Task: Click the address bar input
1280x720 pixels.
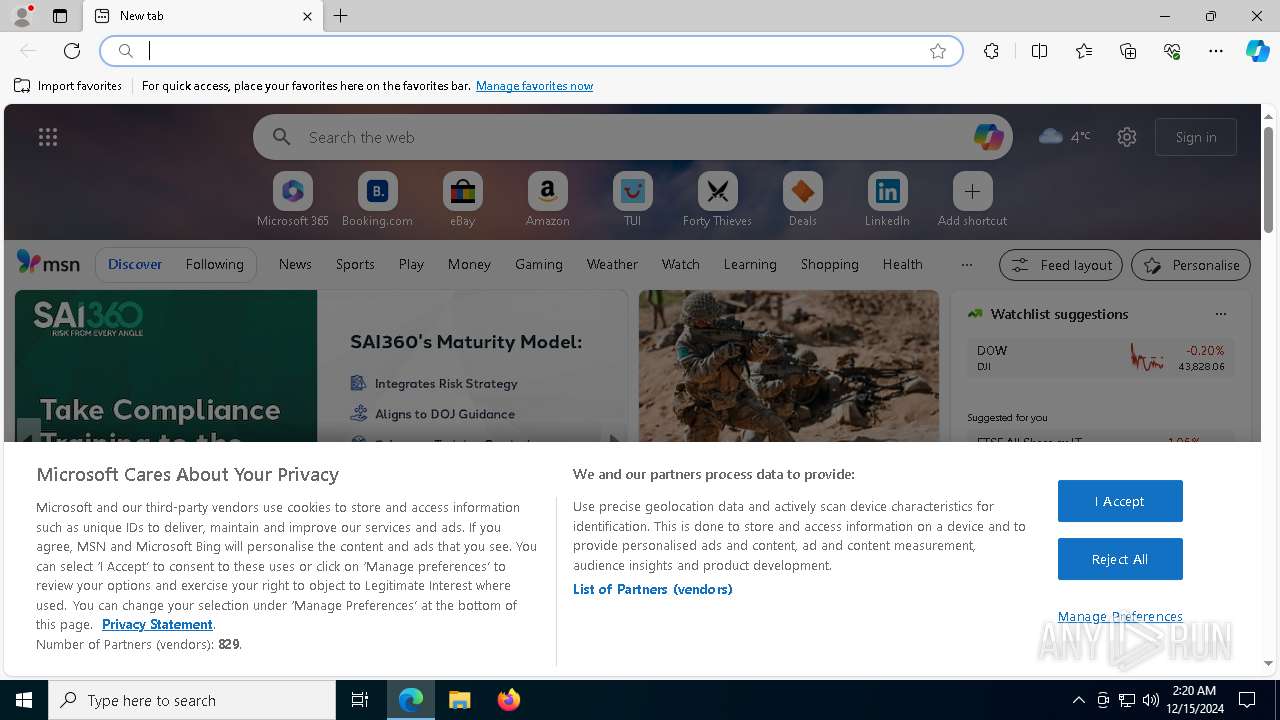Action: (530, 51)
